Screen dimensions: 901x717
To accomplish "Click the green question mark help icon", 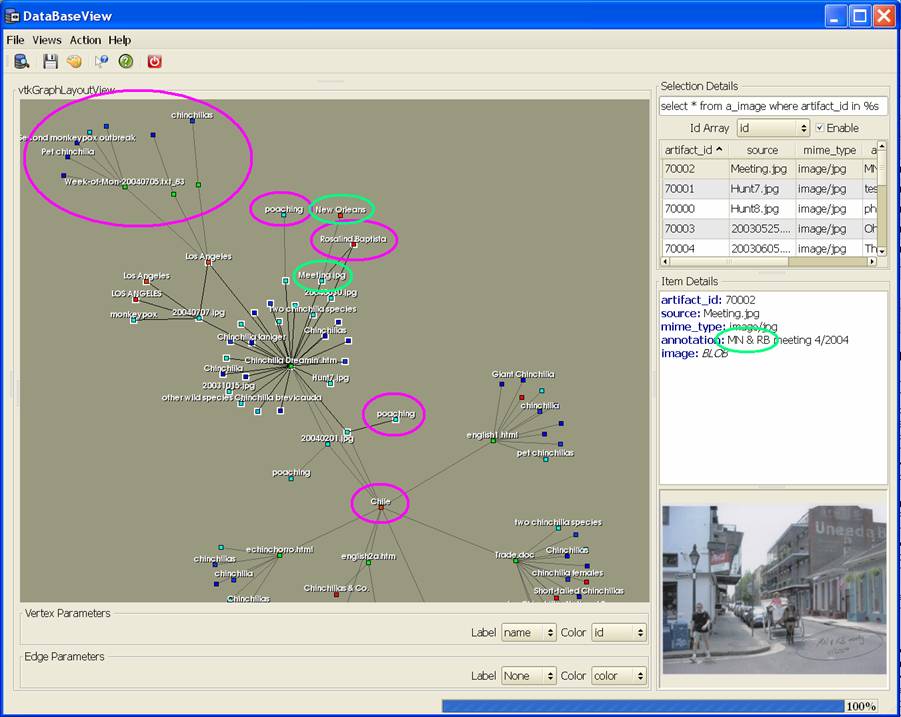I will coord(126,62).
